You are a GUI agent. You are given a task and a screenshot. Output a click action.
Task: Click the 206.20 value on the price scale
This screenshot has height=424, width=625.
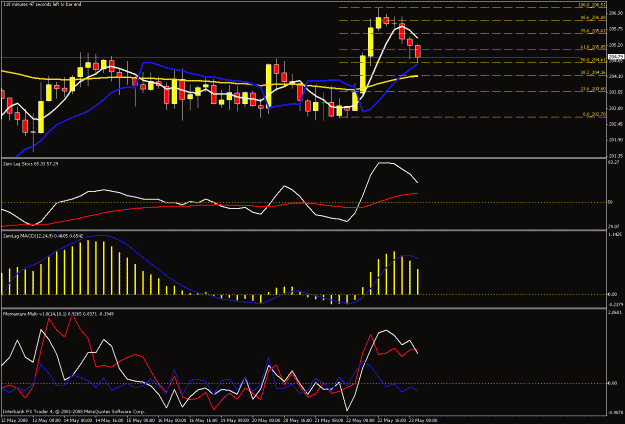click(616, 13)
